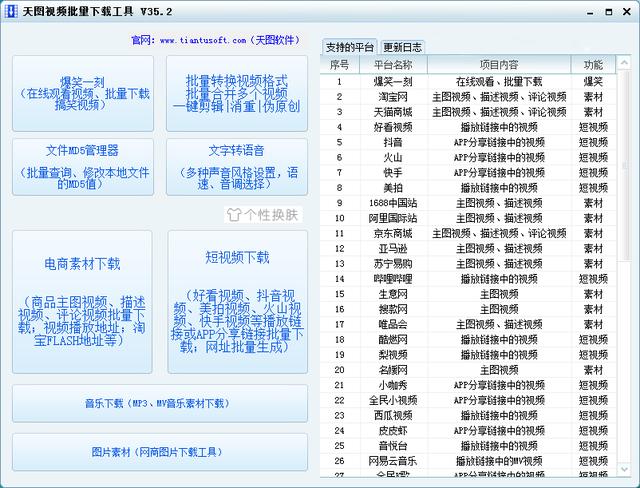Open 短视频下载 module
Screen dimensions: 640x488
(238, 302)
